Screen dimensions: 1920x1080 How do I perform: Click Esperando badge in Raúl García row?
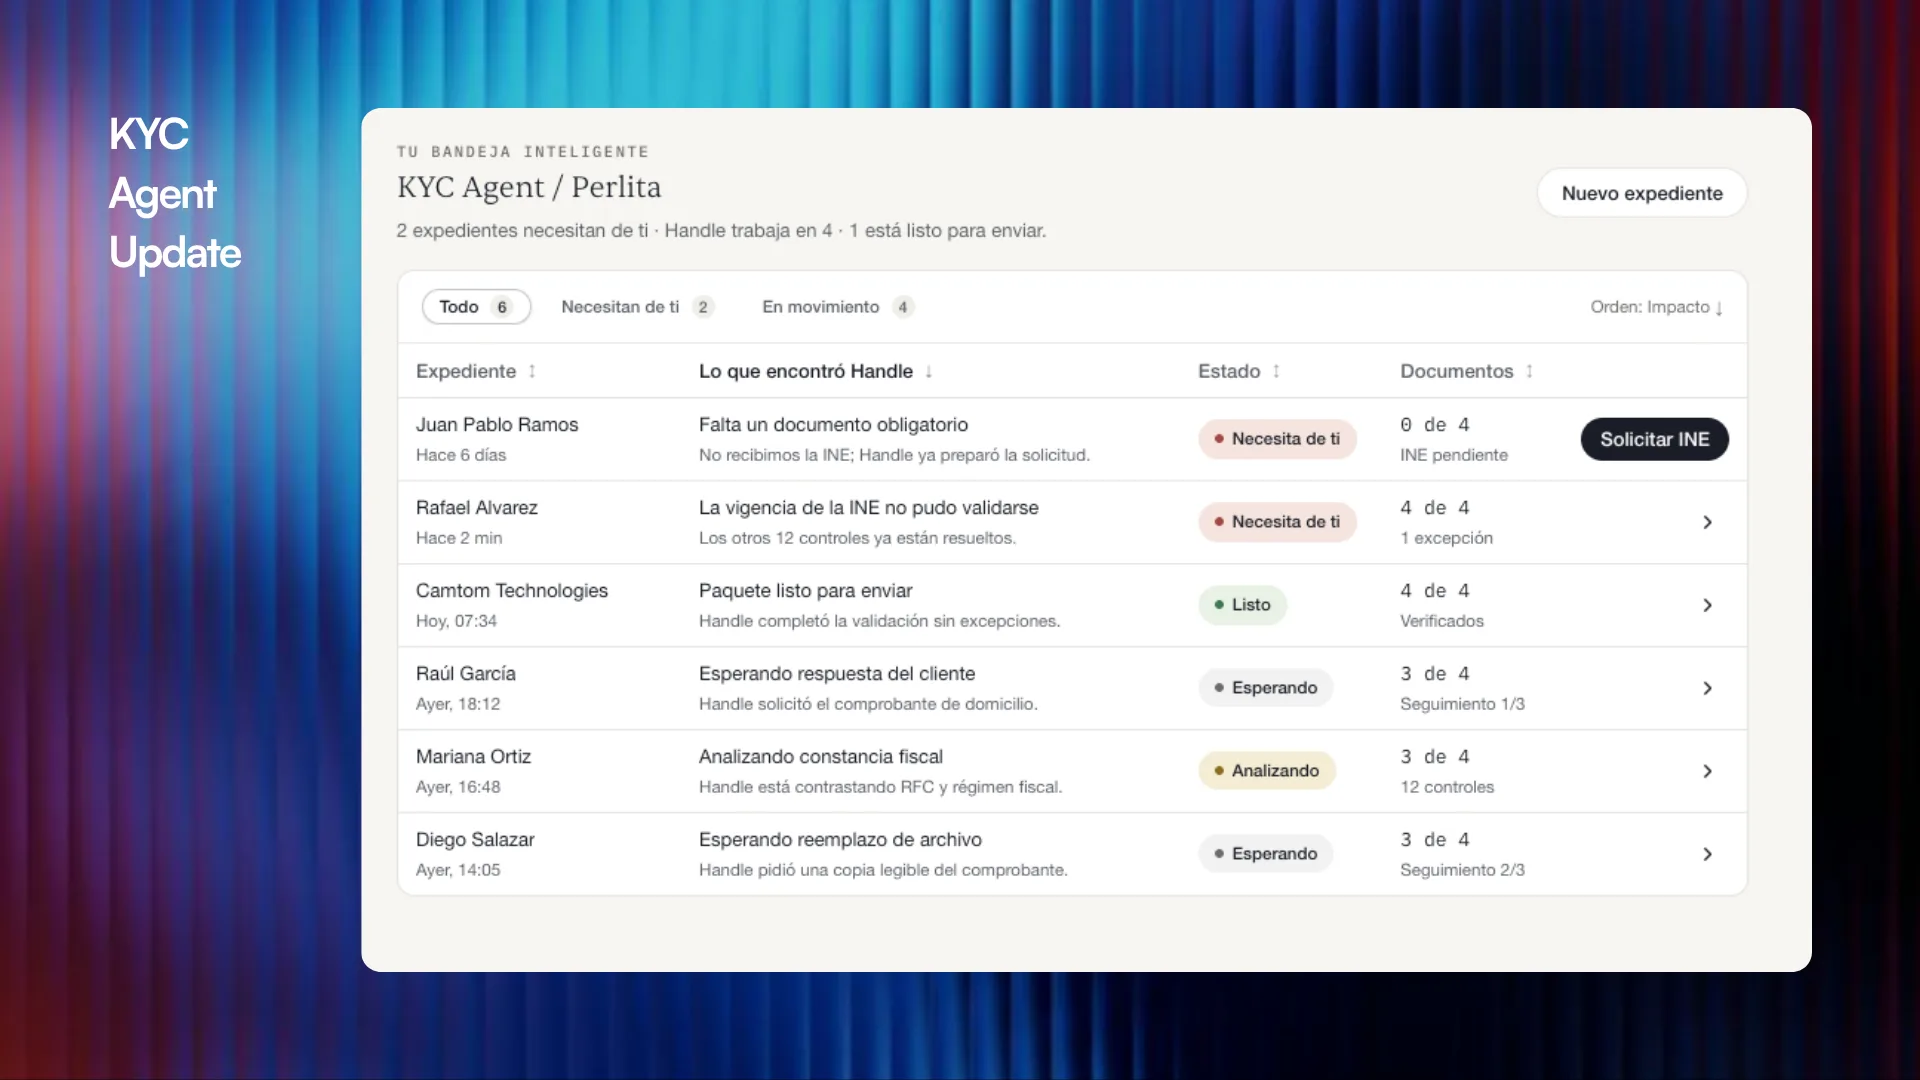point(1266,688)
